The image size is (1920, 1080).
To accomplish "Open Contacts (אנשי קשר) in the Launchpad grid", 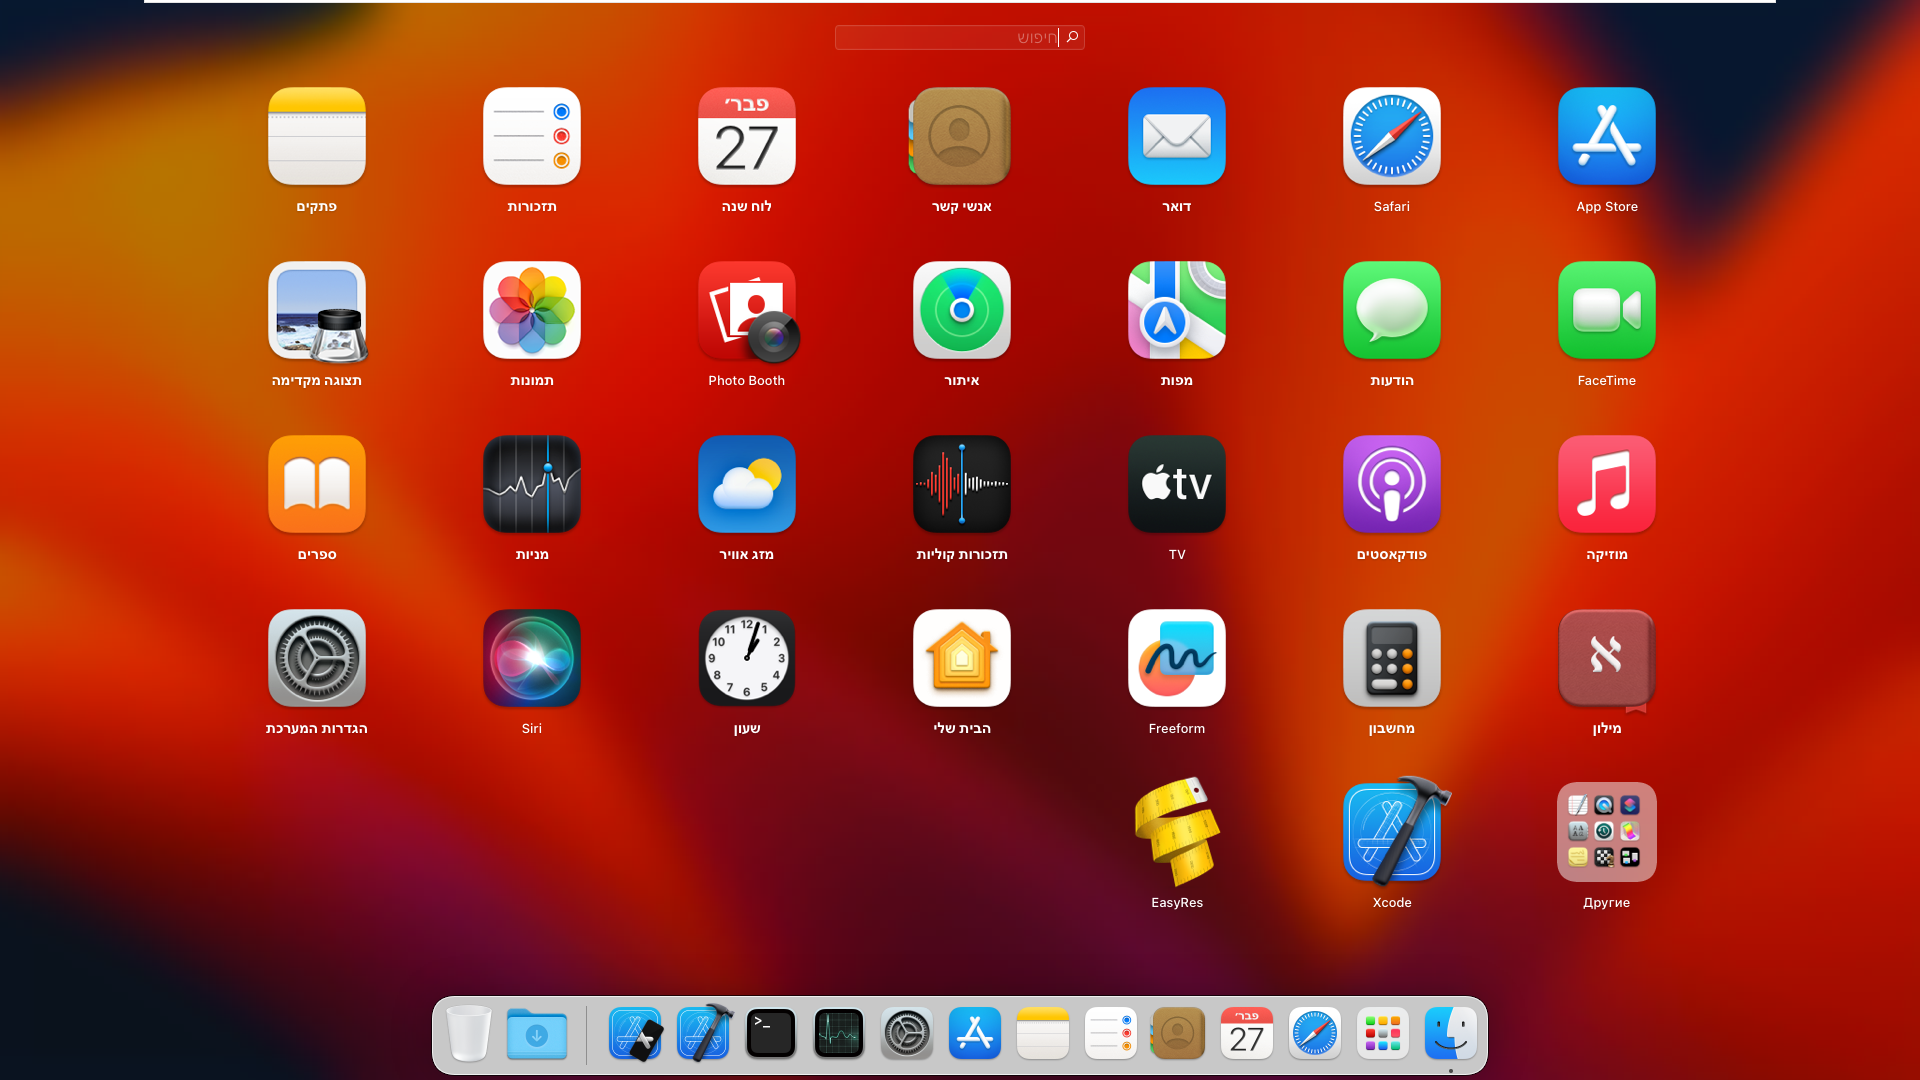I will click(961, 136).
